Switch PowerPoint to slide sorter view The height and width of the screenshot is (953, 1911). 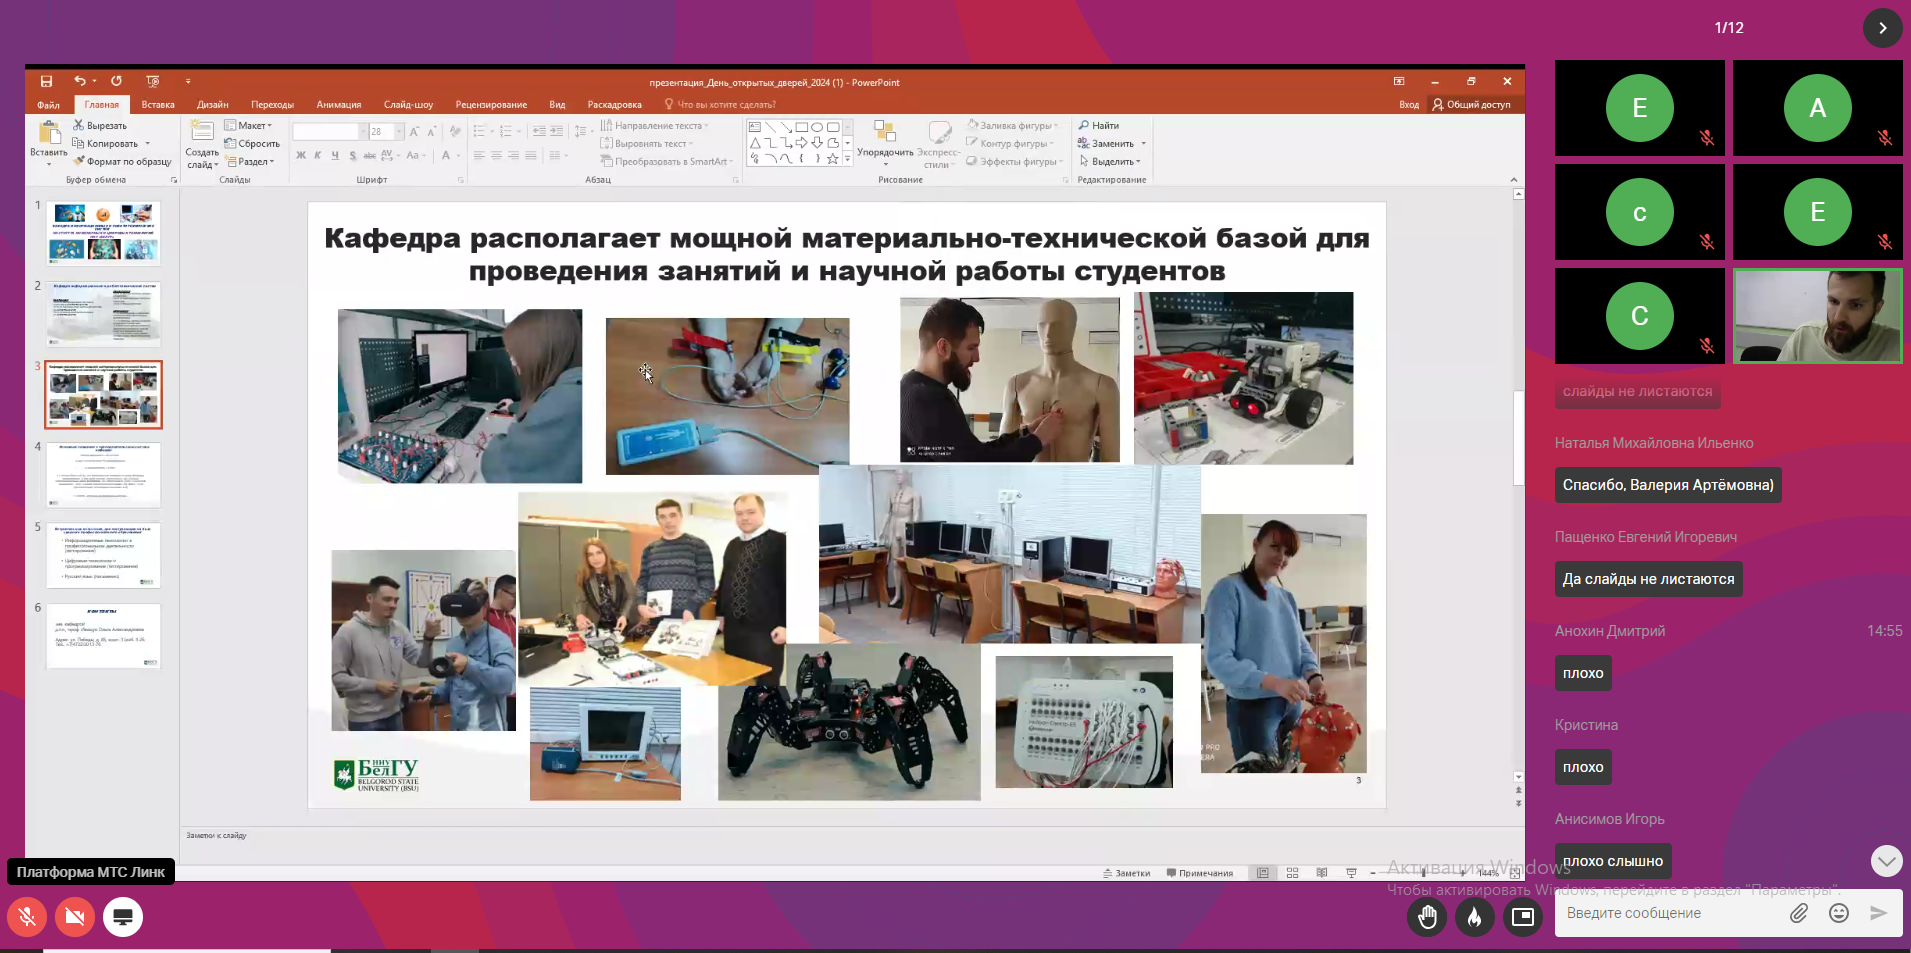[1292, 873]
